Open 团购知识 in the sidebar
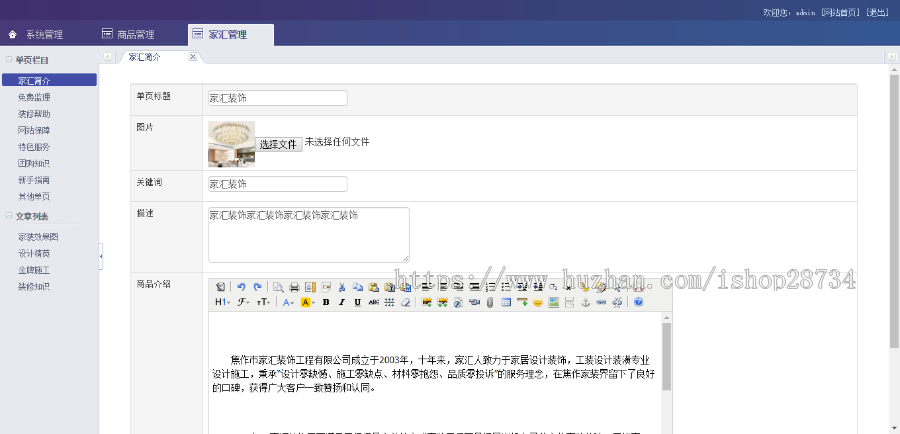 34,163
